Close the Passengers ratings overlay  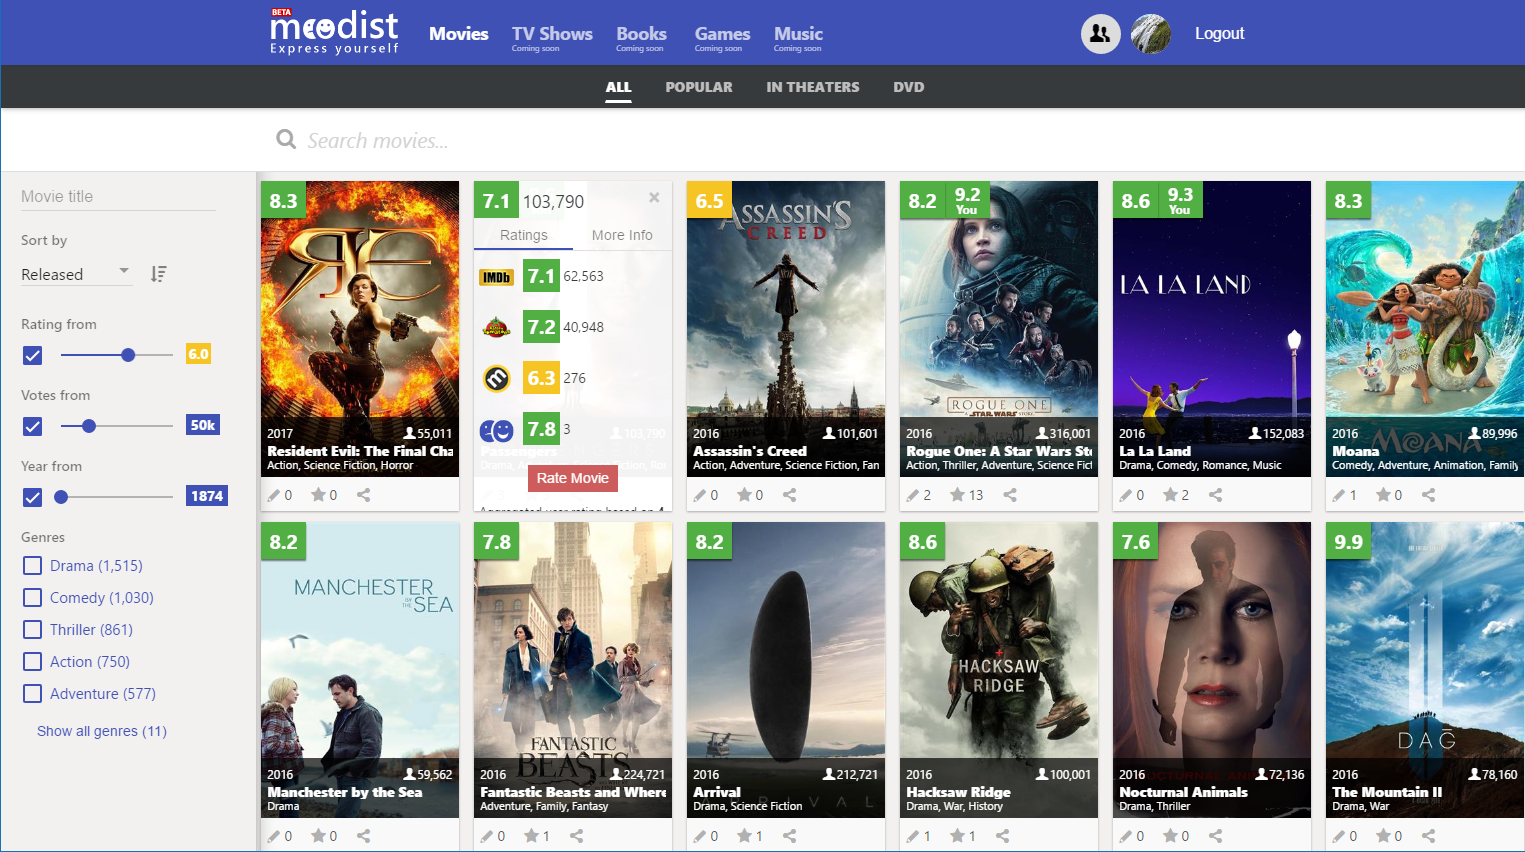654,197
